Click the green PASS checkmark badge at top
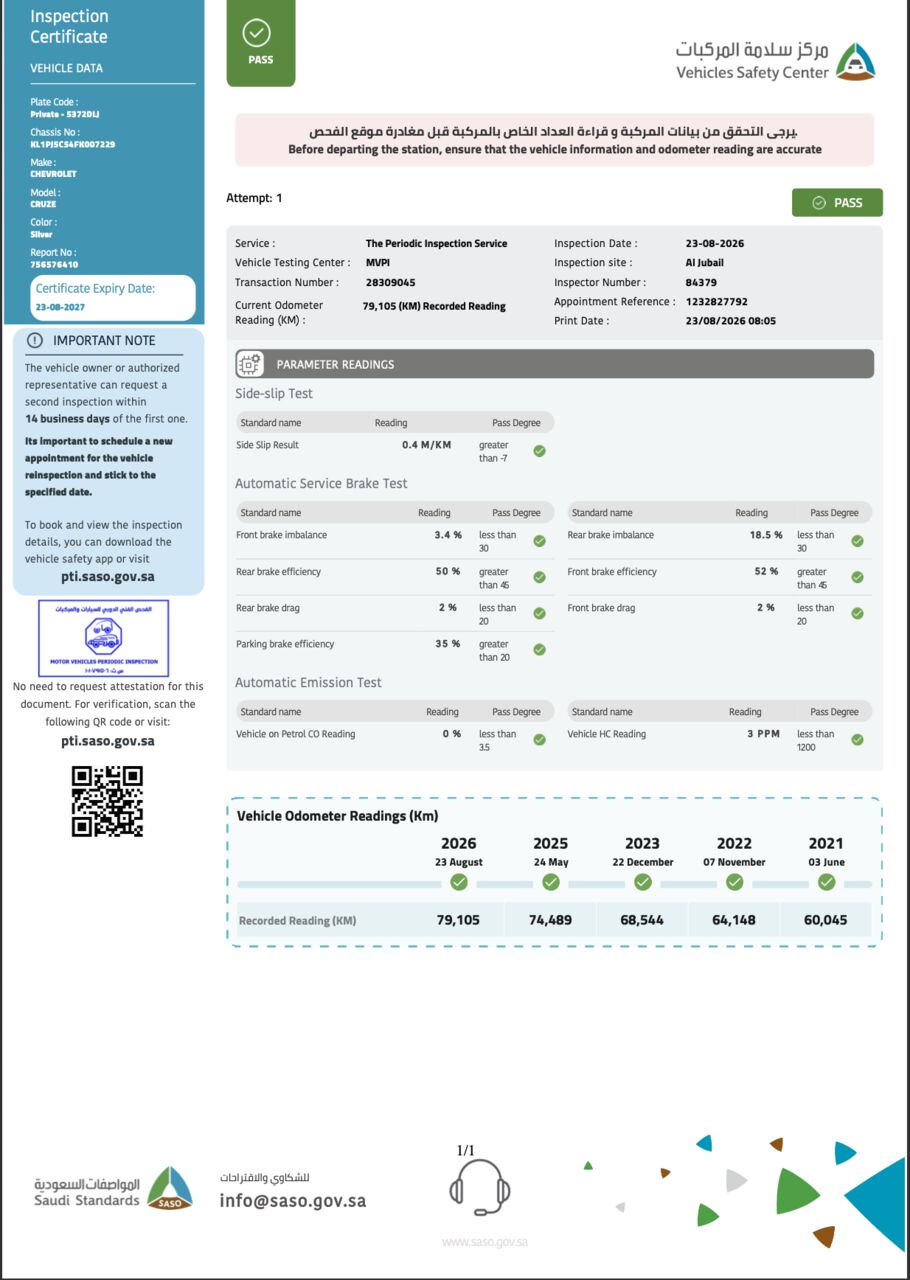 point(260,43)
